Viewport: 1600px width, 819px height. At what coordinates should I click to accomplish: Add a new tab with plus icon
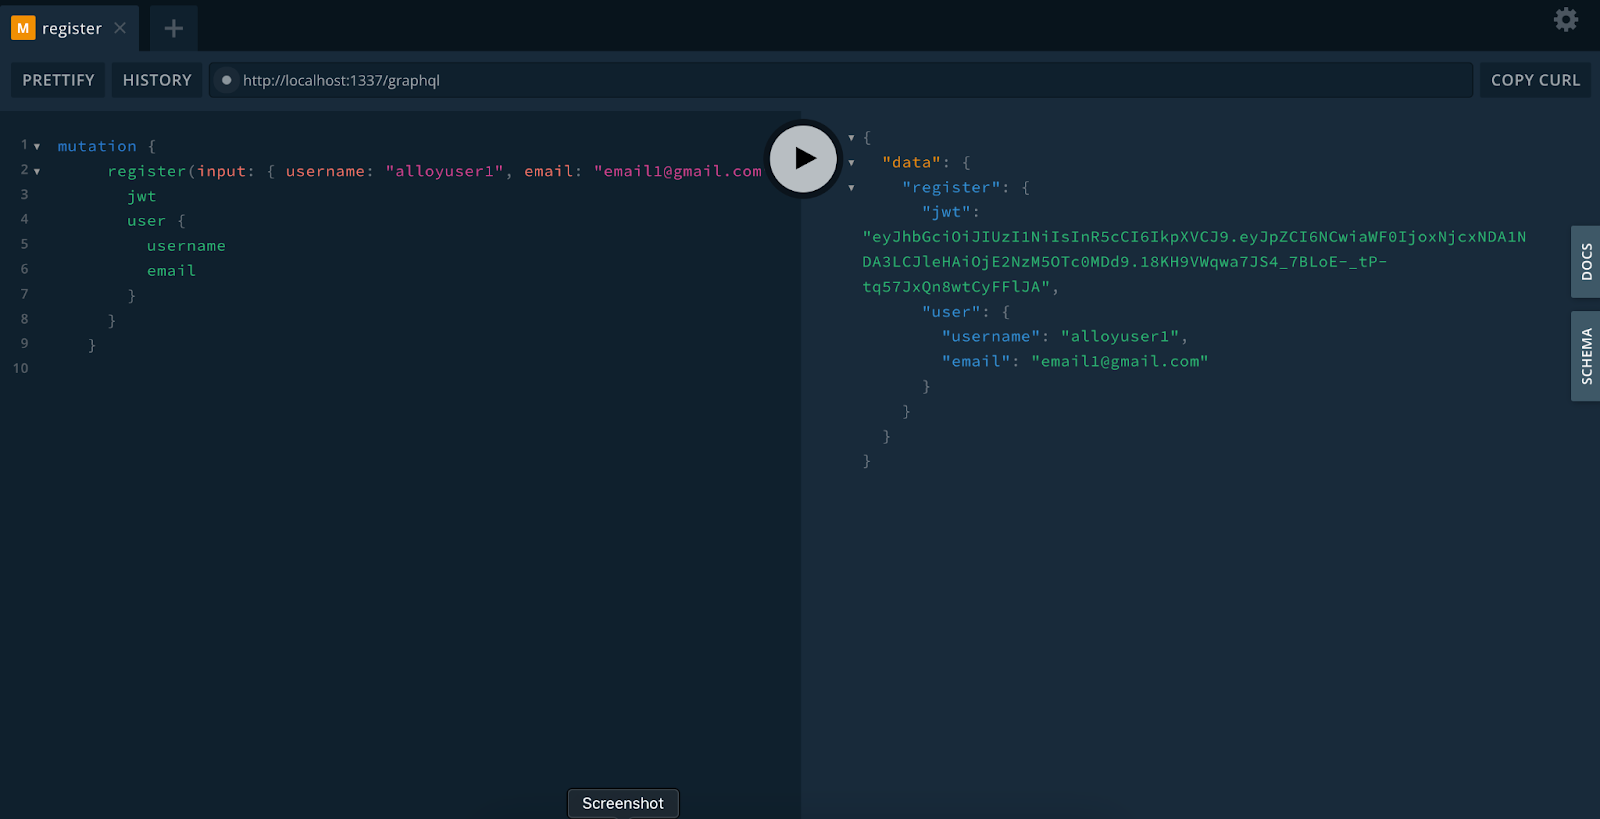tap(174, 28)
